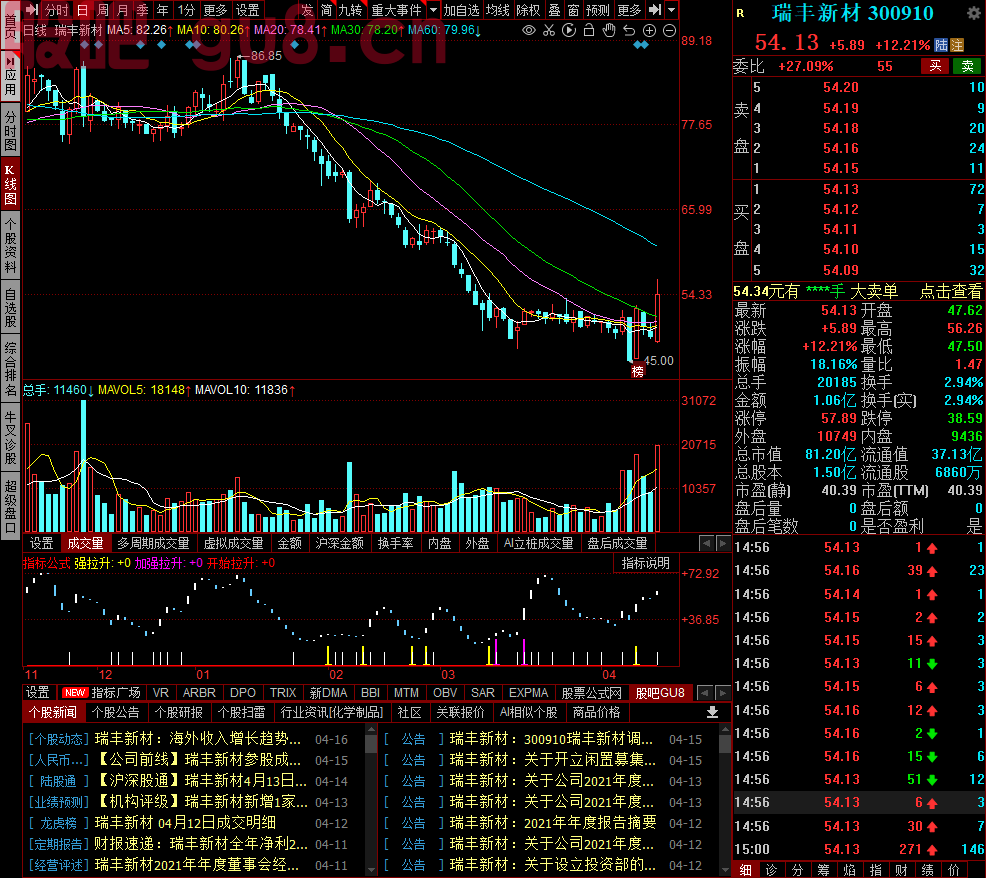Click the blue 陆 badge icon
This screenshot has width=986, height=878.
pyautogui.click(x=941, y=45)
